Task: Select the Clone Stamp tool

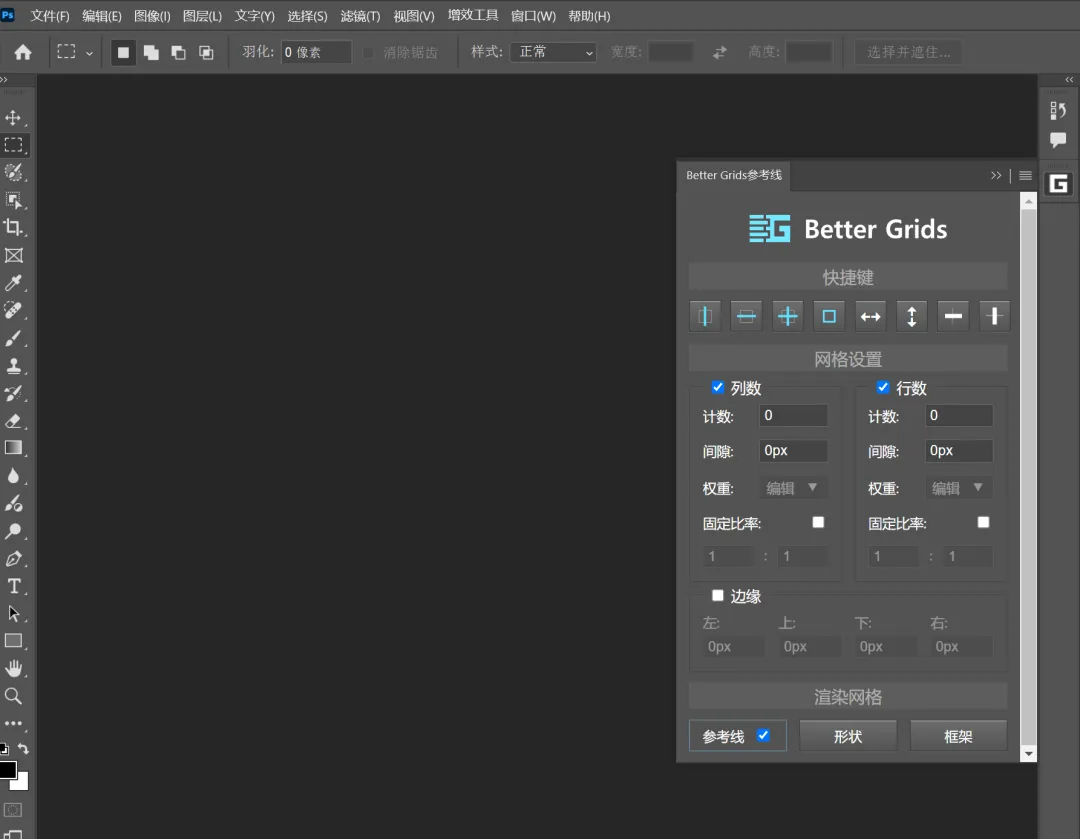Action: 13,366
